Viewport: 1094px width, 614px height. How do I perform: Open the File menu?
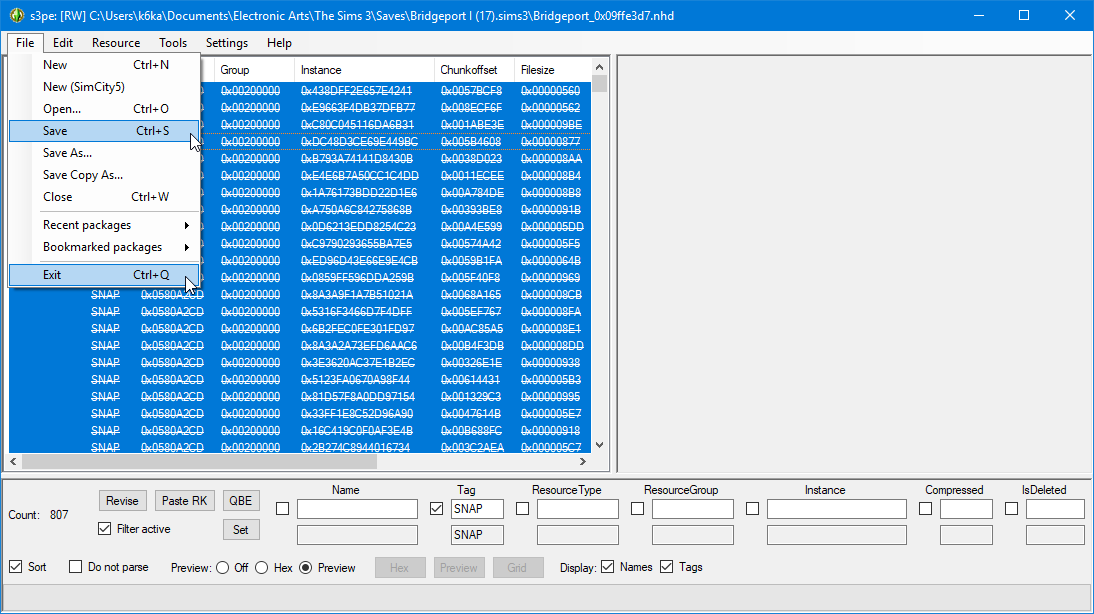[25, 43]
